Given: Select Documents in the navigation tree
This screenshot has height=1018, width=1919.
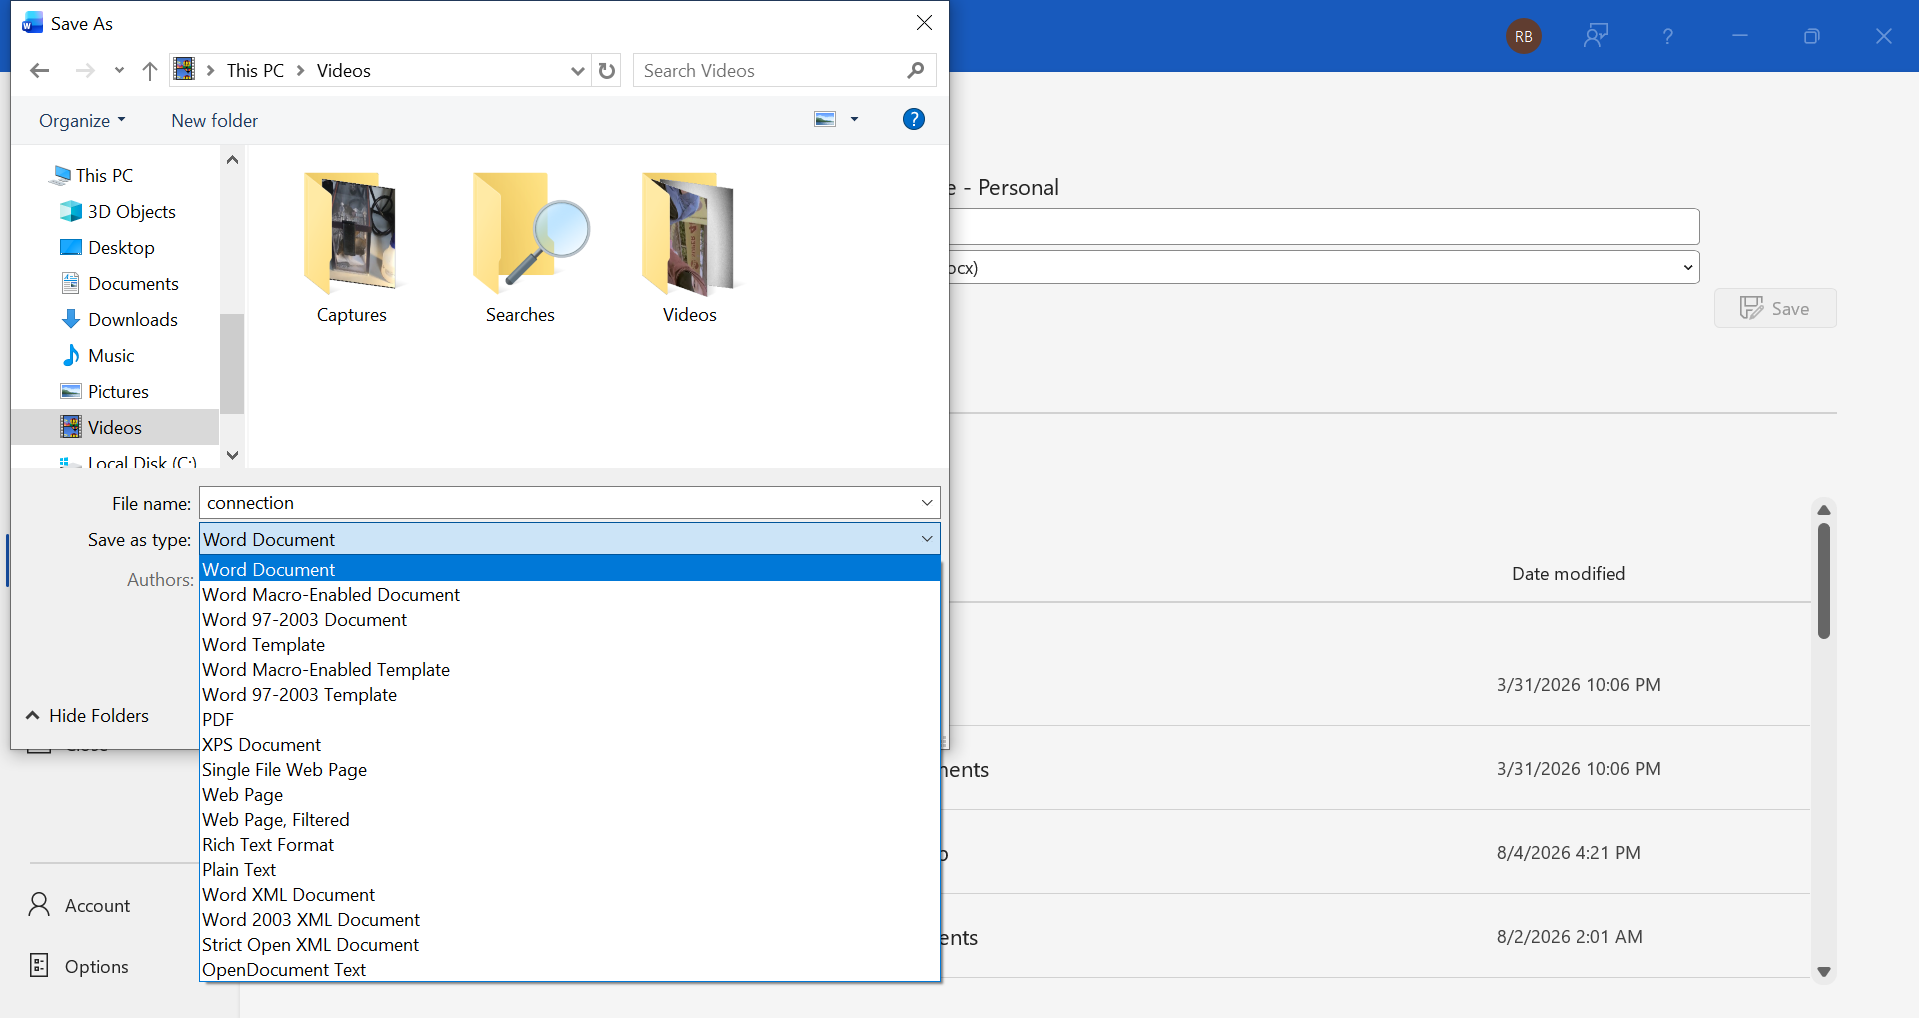Looking at the screenshot, I should [x=120, y=284].
